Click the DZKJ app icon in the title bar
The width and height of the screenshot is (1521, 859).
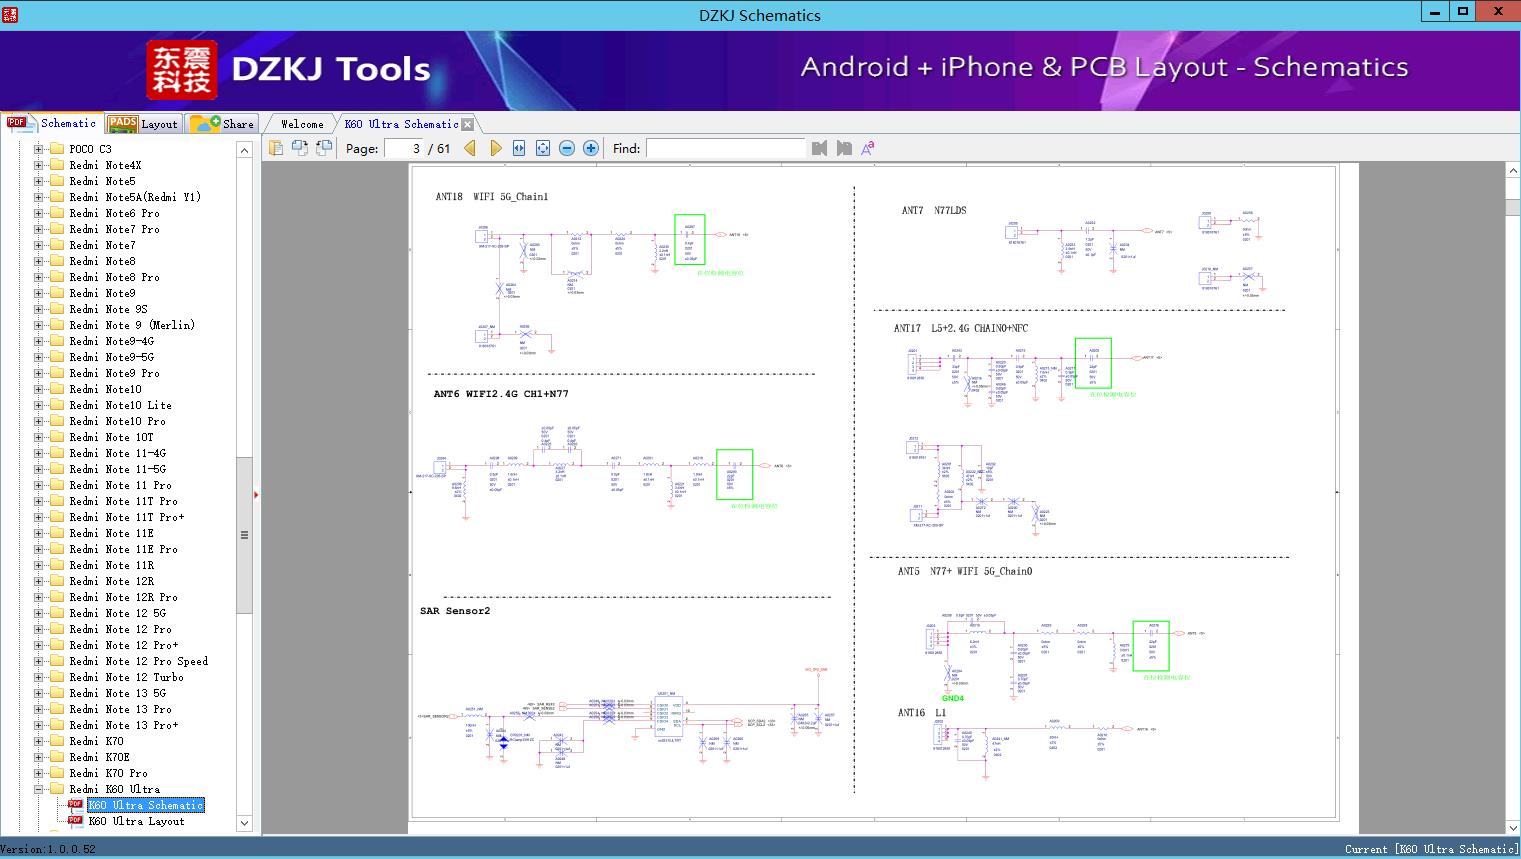point(10,14)
